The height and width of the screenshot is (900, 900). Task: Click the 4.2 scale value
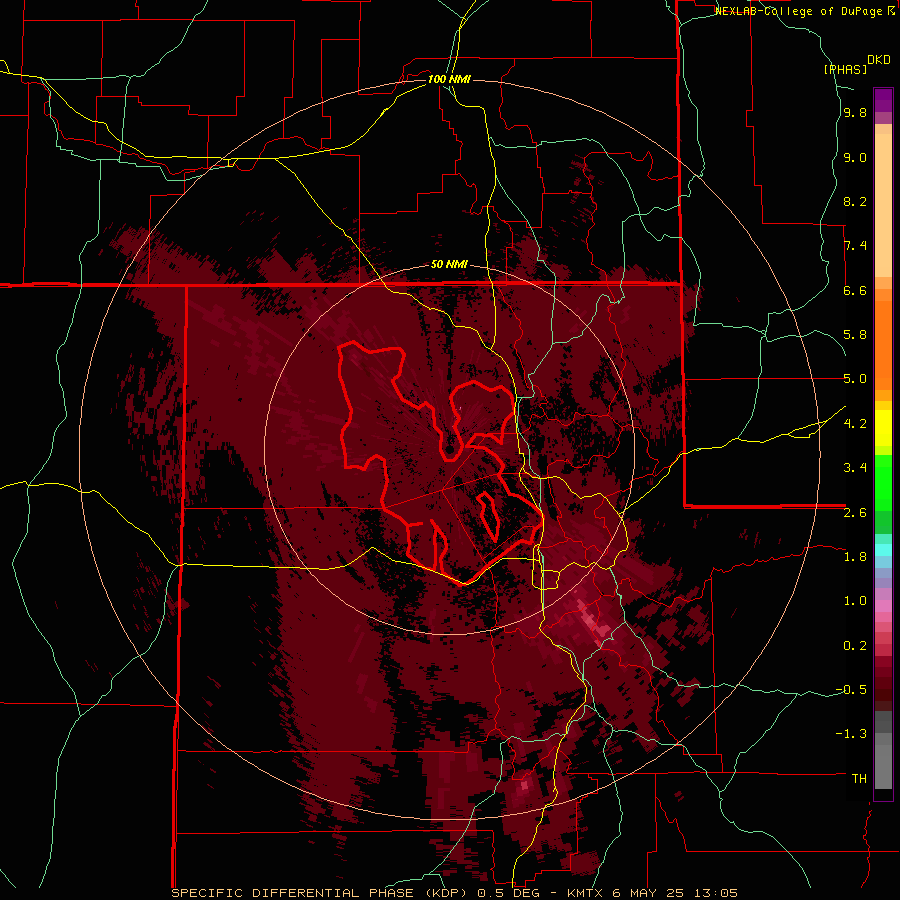855,423
